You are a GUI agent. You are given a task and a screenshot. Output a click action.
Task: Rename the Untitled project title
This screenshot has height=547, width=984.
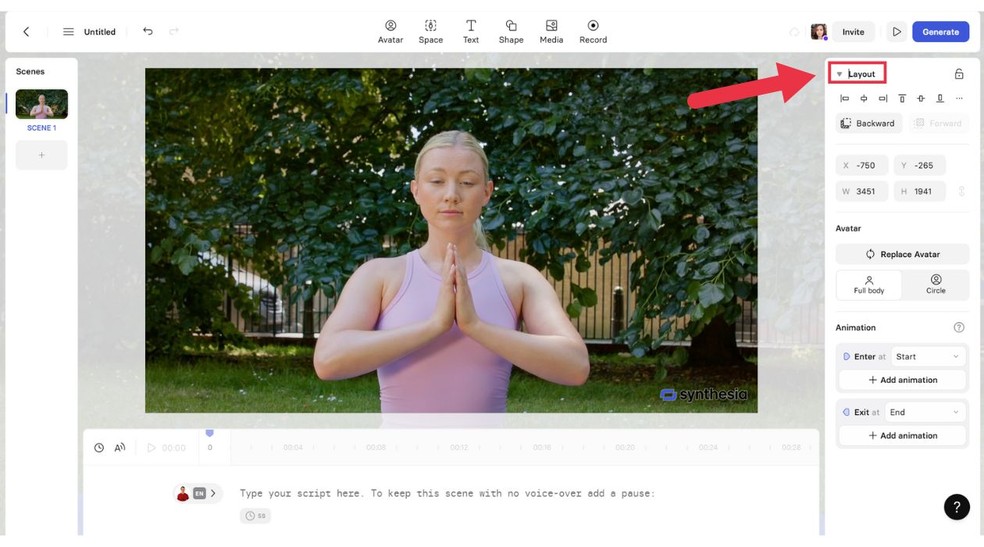coord(100,31)
